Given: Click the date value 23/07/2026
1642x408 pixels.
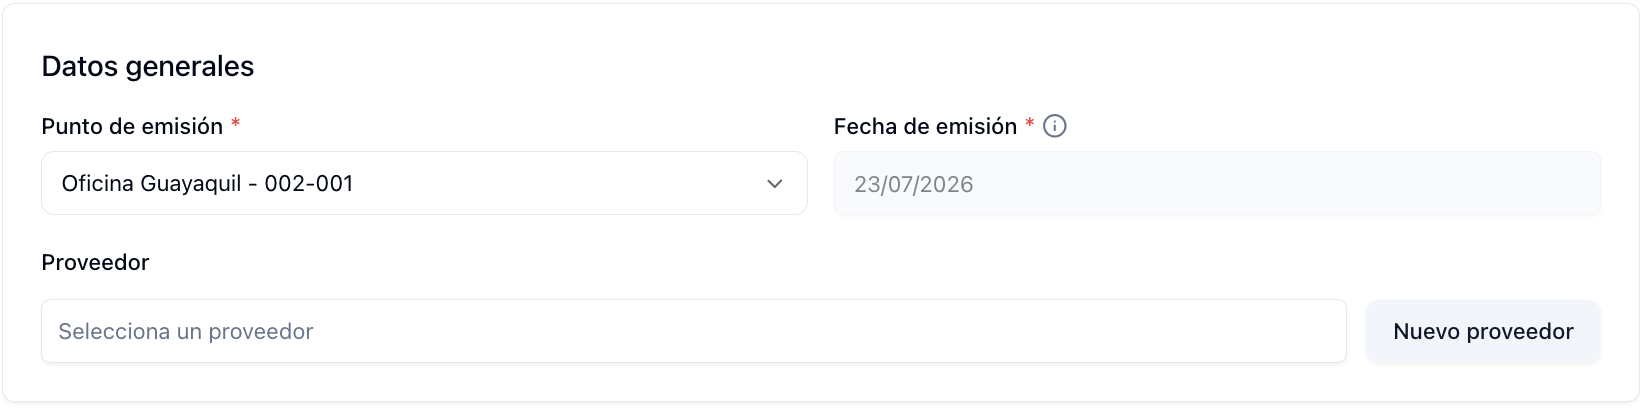Looking at the screenshot, I should pos(914,184).
